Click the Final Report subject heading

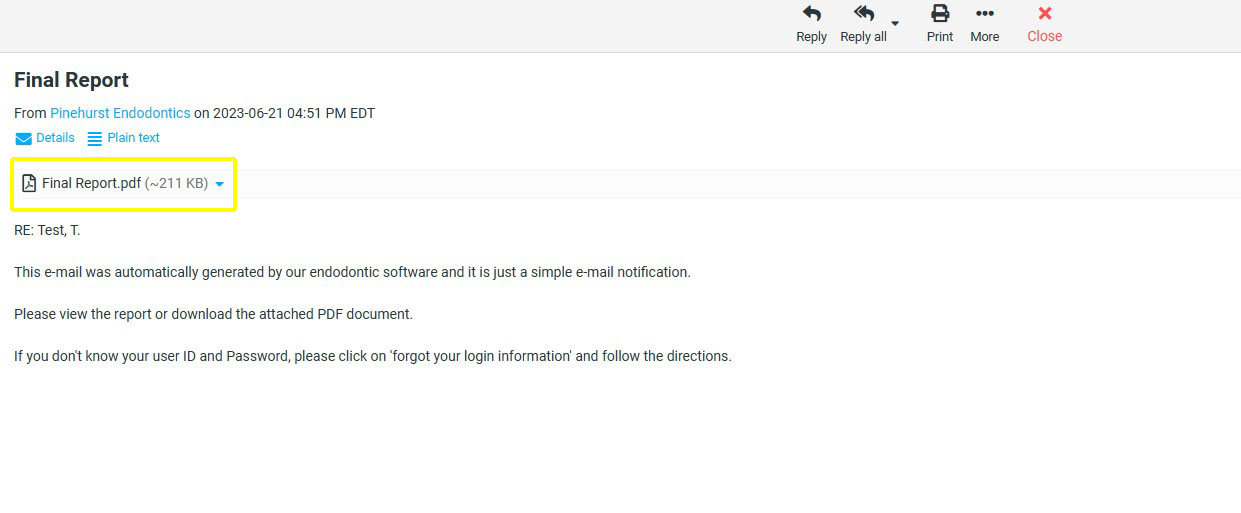point(71,80)
